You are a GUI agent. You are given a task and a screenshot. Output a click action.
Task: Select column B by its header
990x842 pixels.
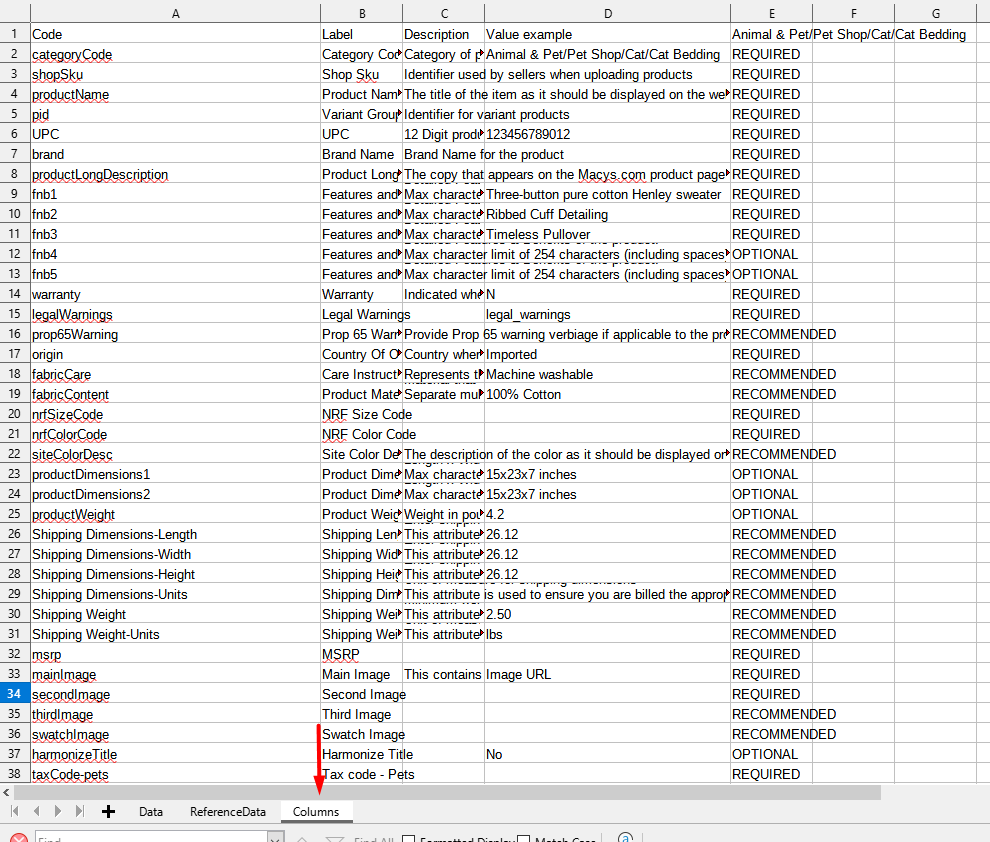[362, 13]
